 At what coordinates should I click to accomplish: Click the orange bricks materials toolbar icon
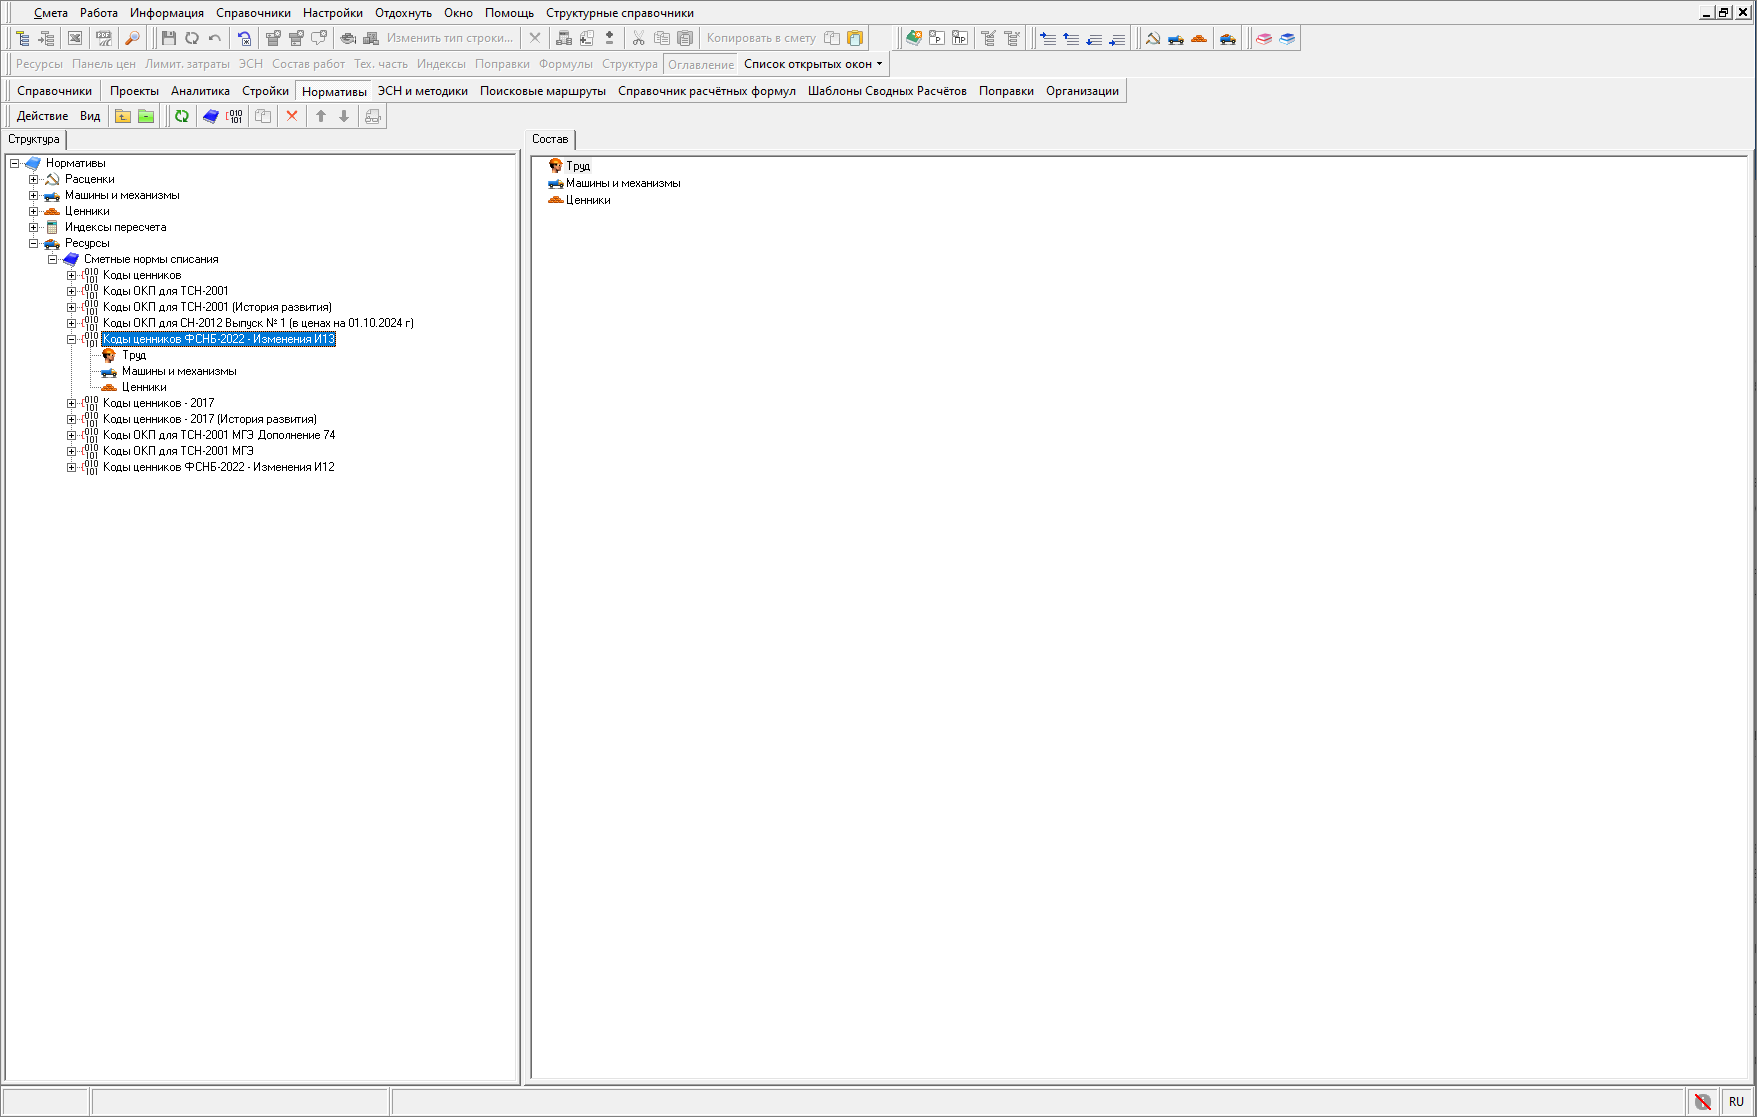tap(1199, 39)
